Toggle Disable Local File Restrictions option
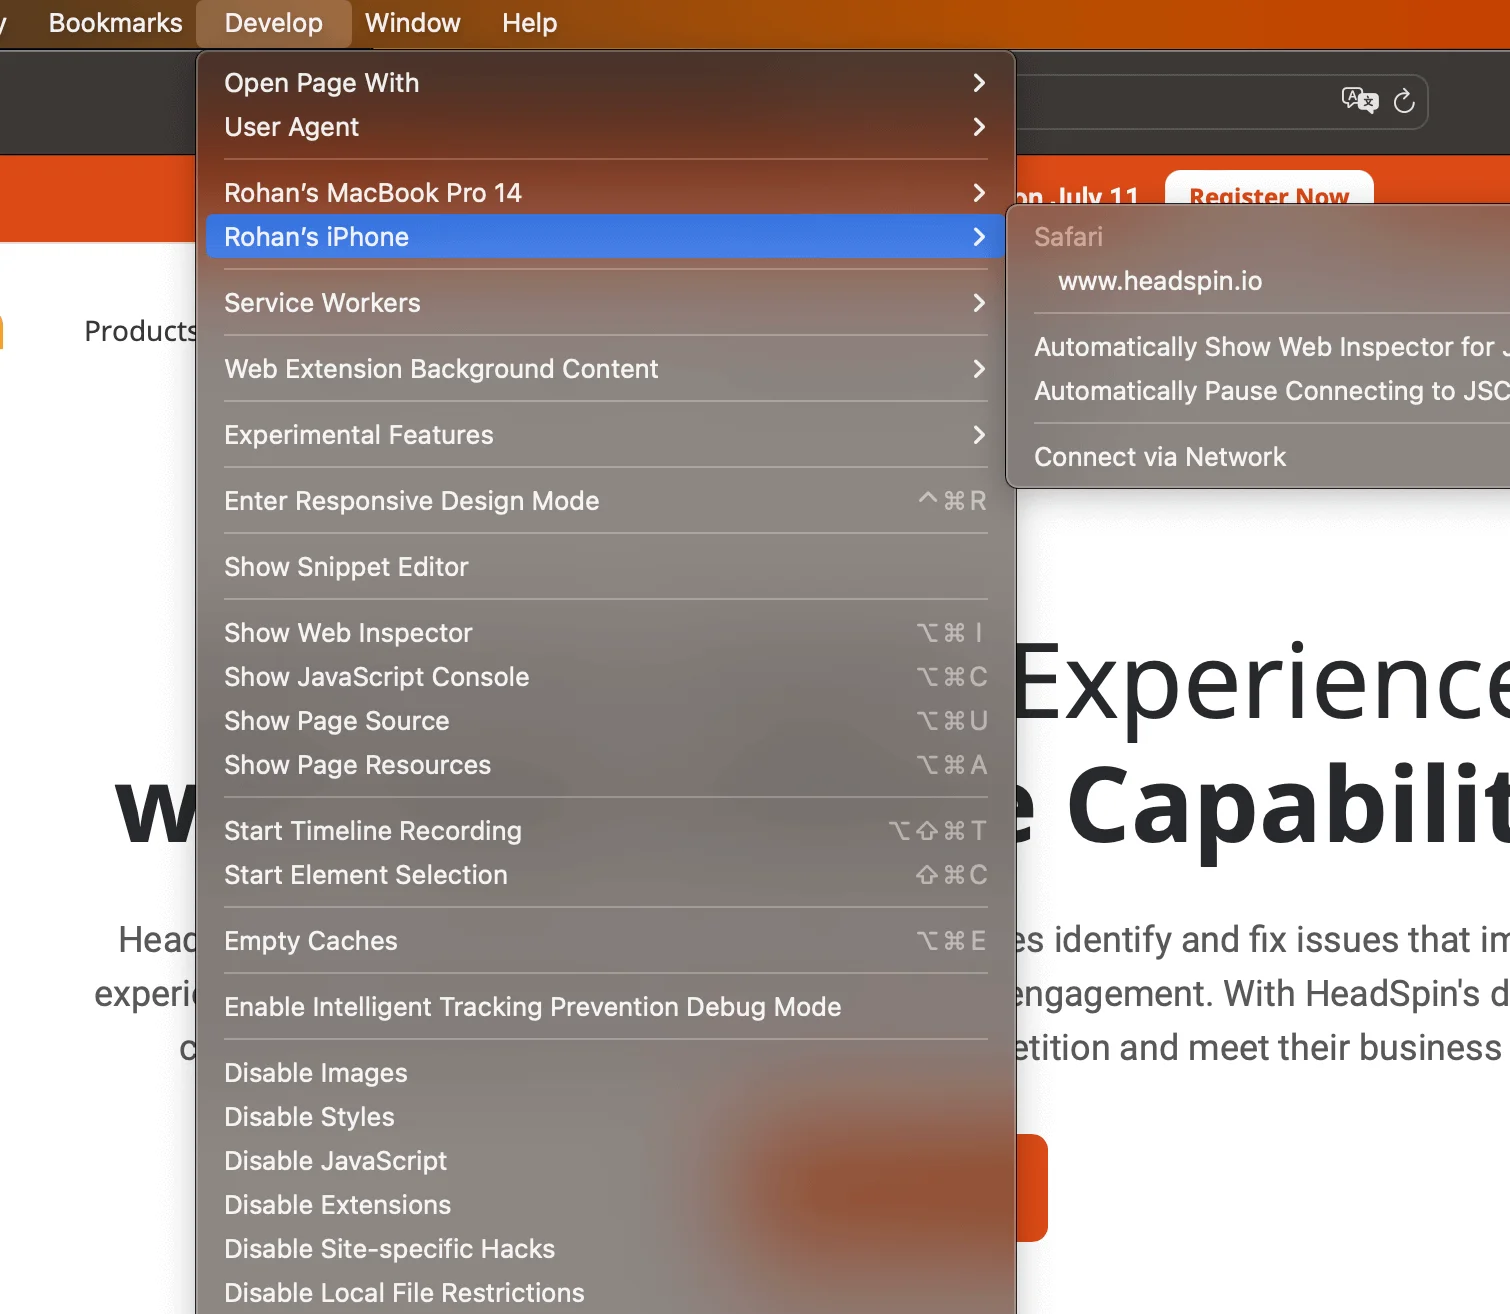Screen dimensions: 1510x1314 pyautogui.click(x=605, y=1293)
